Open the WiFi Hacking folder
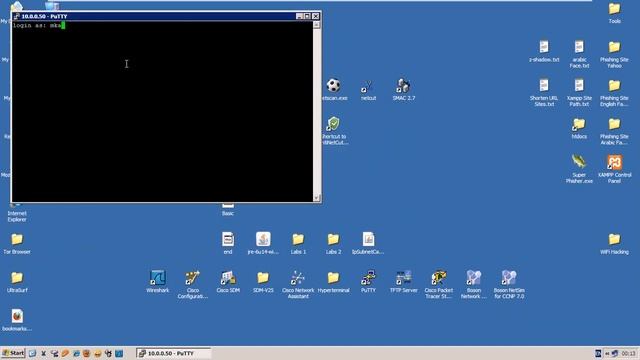 click(614, 243)
